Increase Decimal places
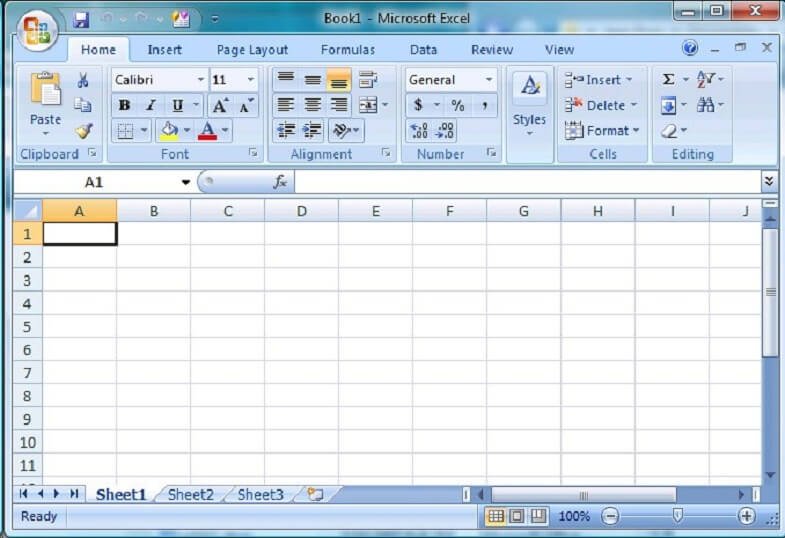This screenshot has height=538, width=785. click(419, 131)
